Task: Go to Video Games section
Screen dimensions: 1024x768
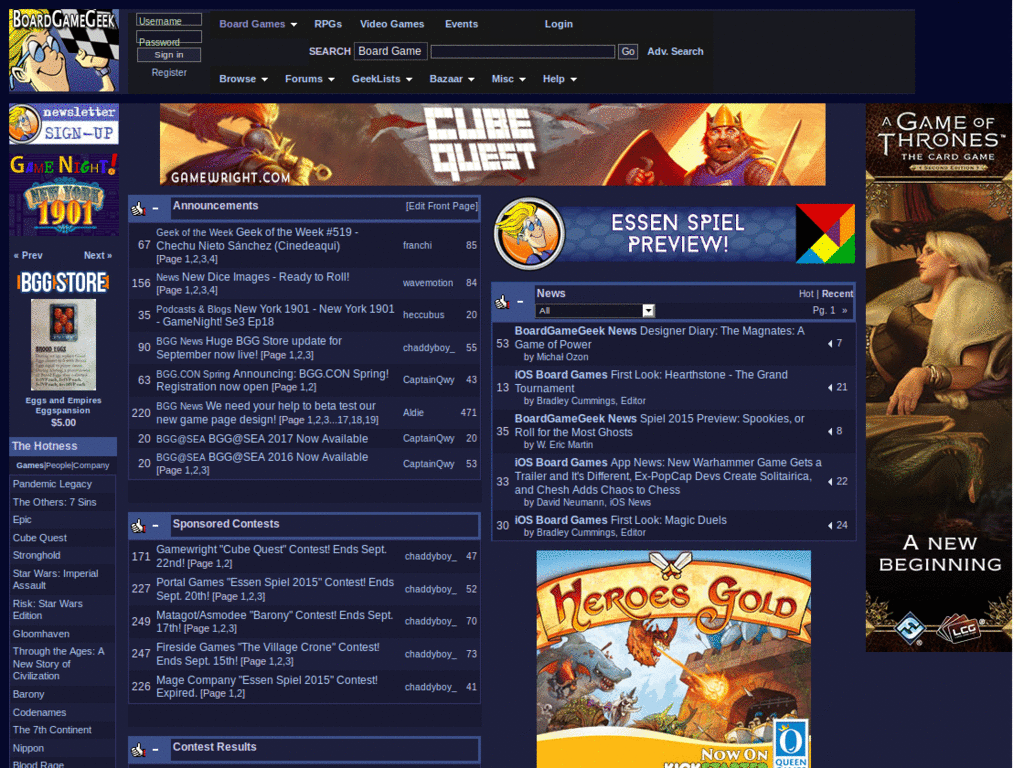Action: [392, 24]
